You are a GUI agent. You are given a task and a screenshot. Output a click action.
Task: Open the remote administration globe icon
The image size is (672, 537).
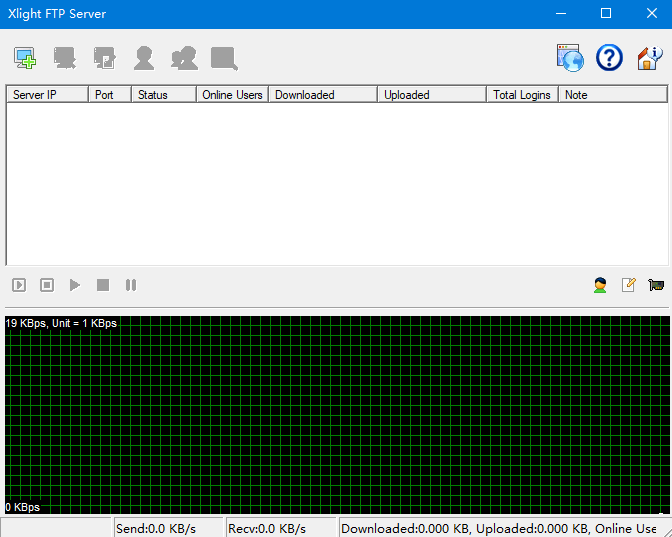point(570,57)
